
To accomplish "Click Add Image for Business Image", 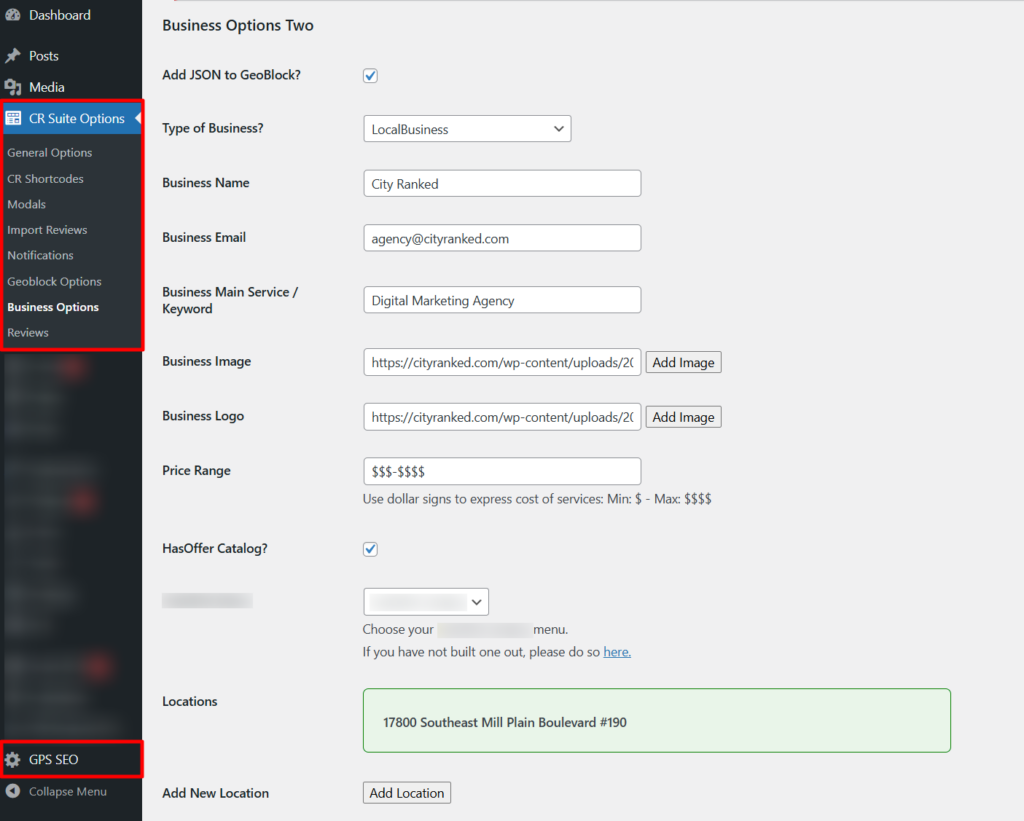I will (x=683, y=362).
